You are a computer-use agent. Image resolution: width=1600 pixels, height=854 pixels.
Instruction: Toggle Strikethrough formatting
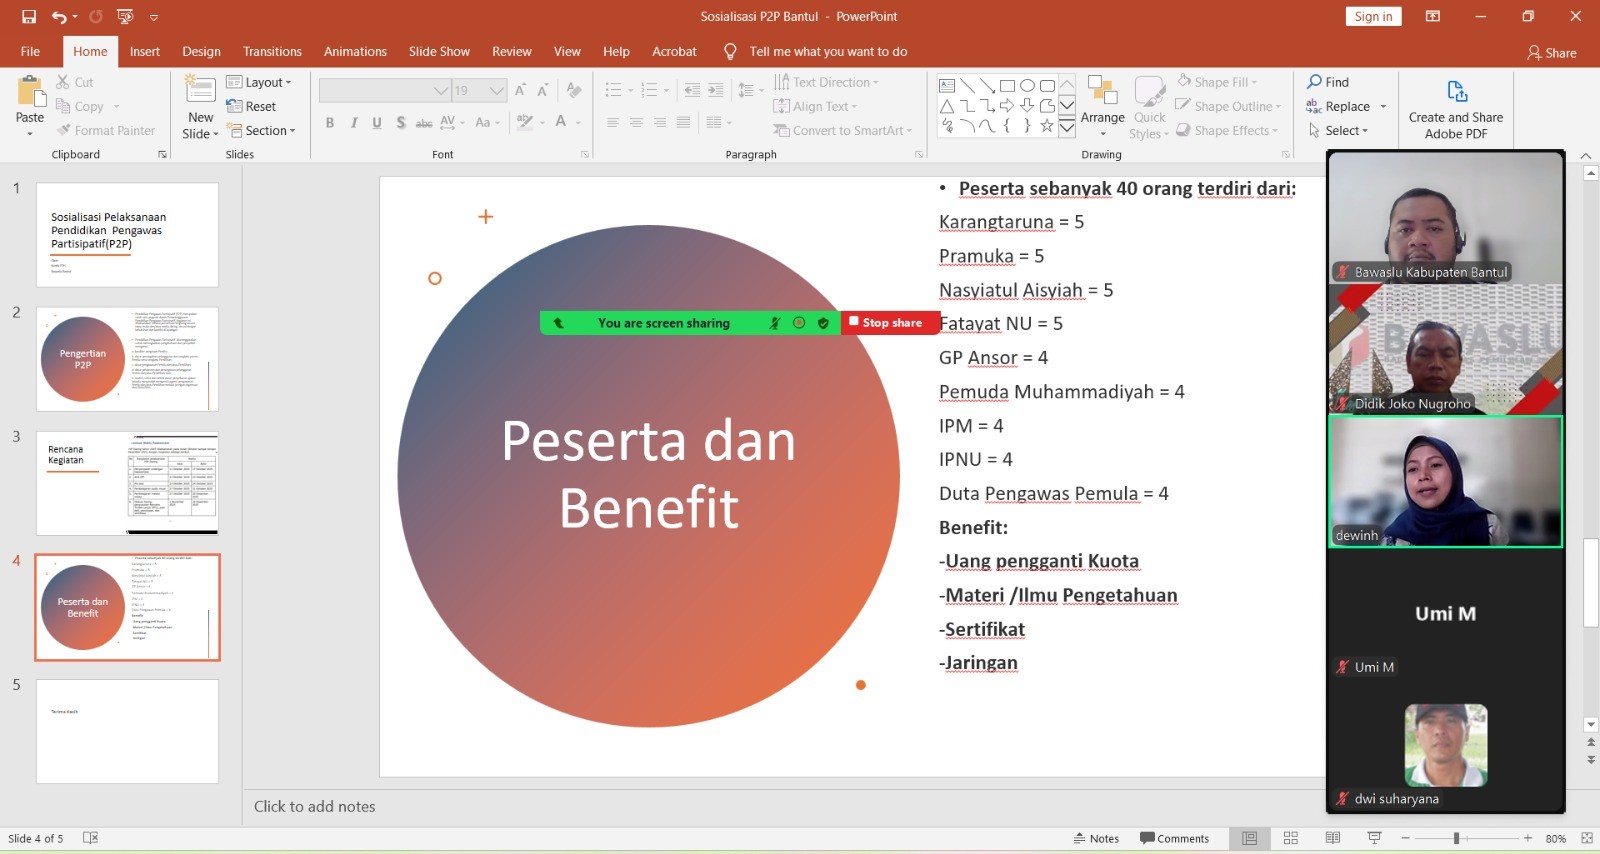pos(424,122)
